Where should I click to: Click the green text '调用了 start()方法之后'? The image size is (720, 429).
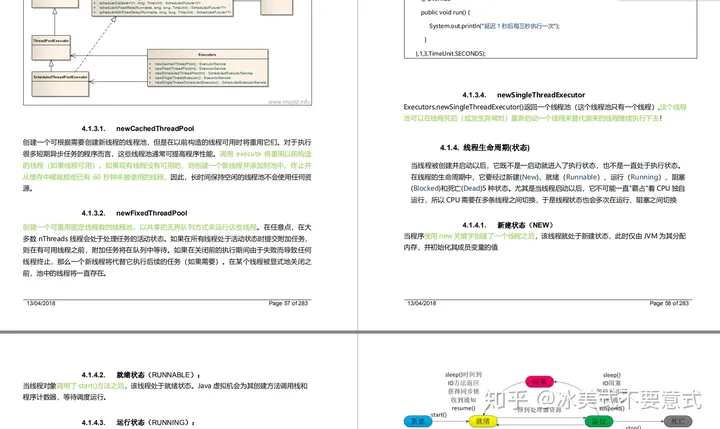tap(90, 386)
